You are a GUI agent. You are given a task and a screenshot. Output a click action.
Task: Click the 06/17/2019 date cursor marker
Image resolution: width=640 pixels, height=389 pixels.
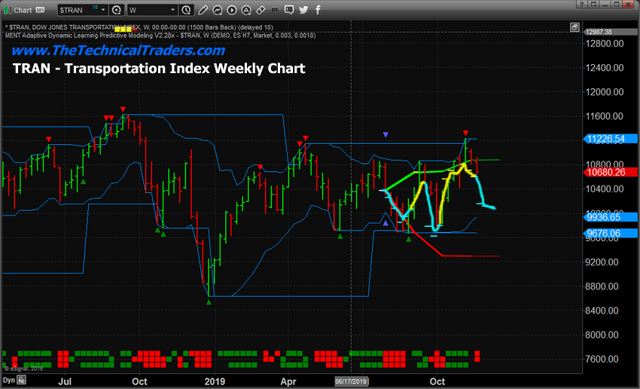pos(351,382)
